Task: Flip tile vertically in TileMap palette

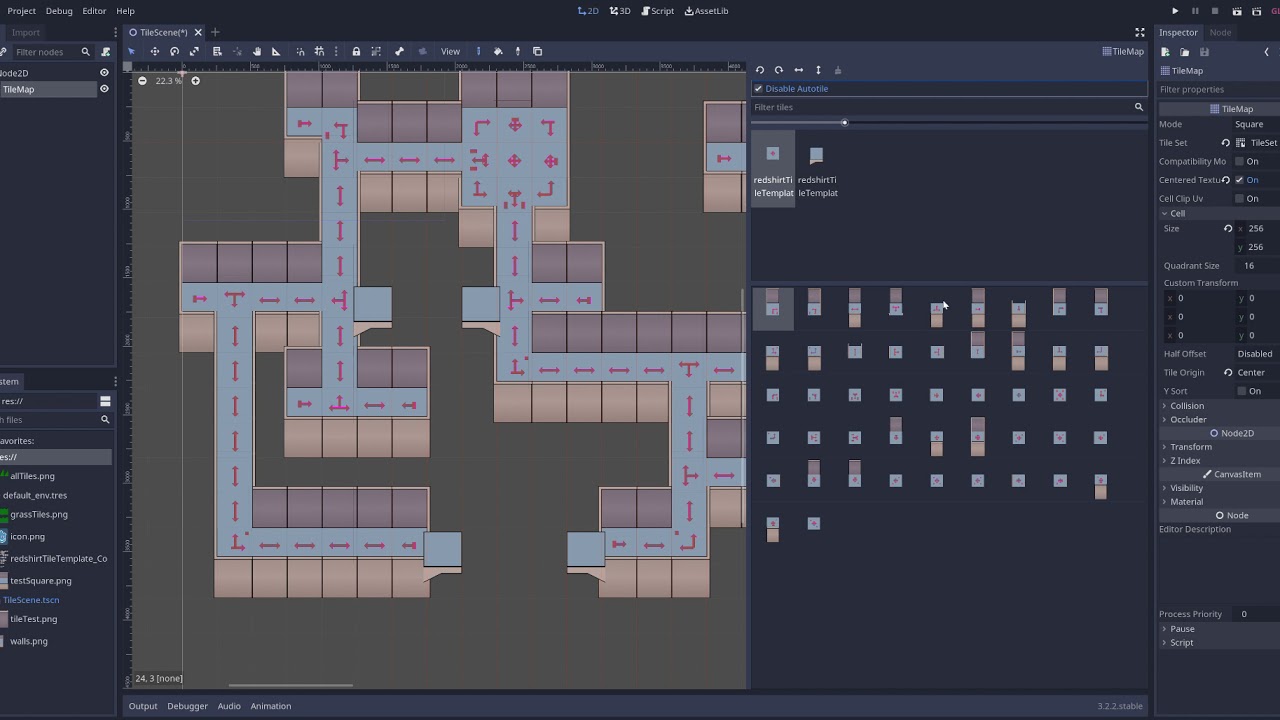Action: tap(818, 70)
